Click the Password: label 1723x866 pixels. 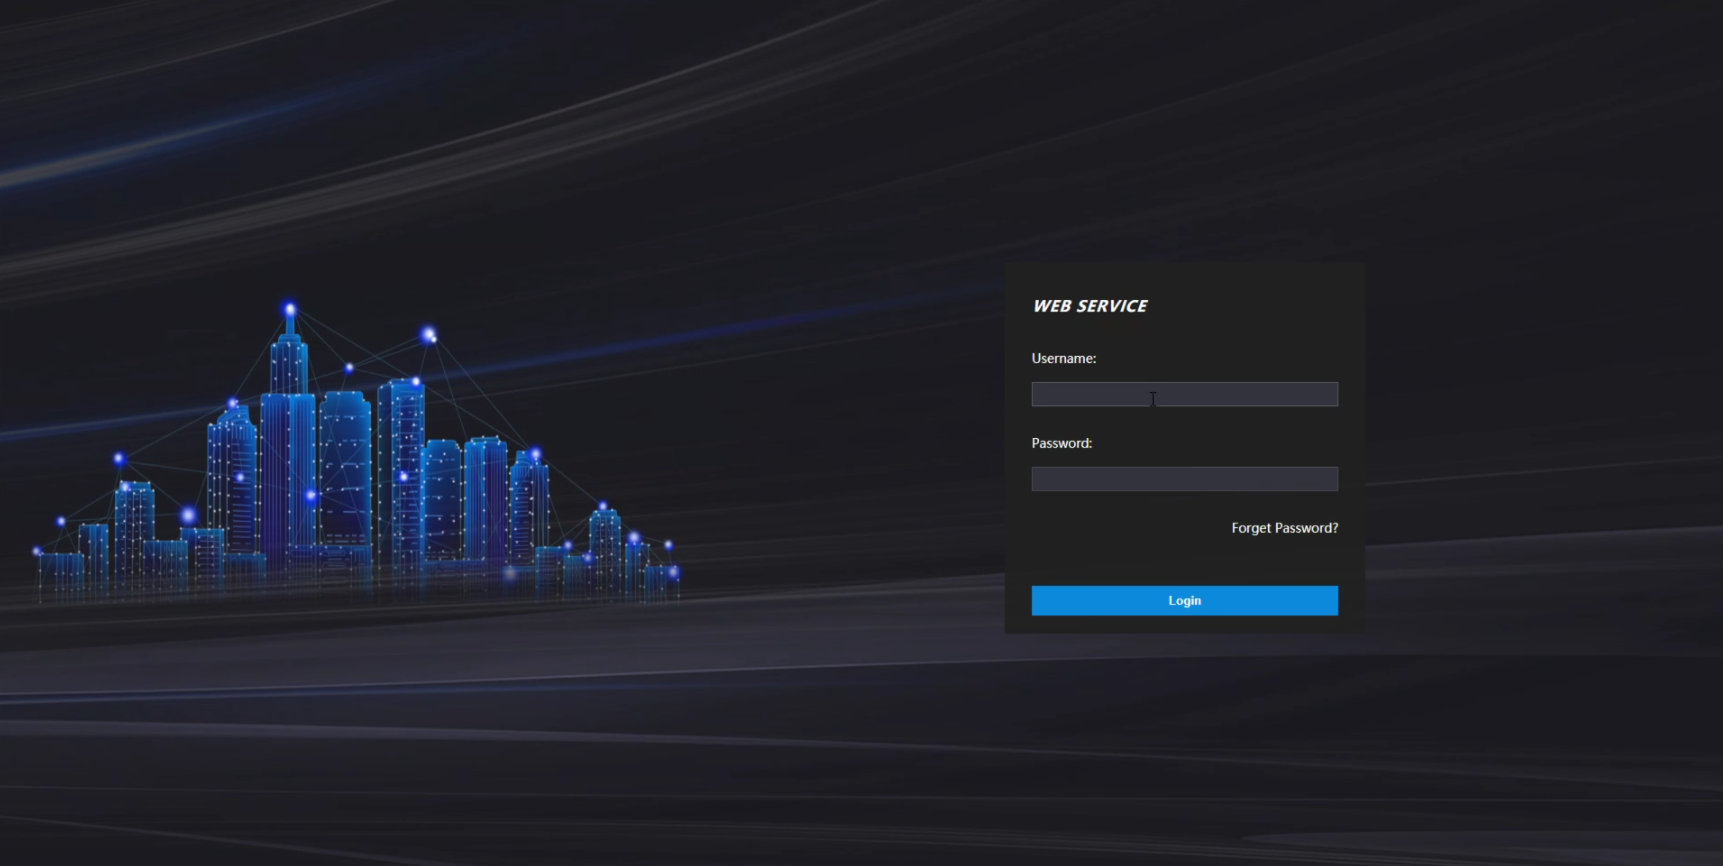tap(1062, 443)
